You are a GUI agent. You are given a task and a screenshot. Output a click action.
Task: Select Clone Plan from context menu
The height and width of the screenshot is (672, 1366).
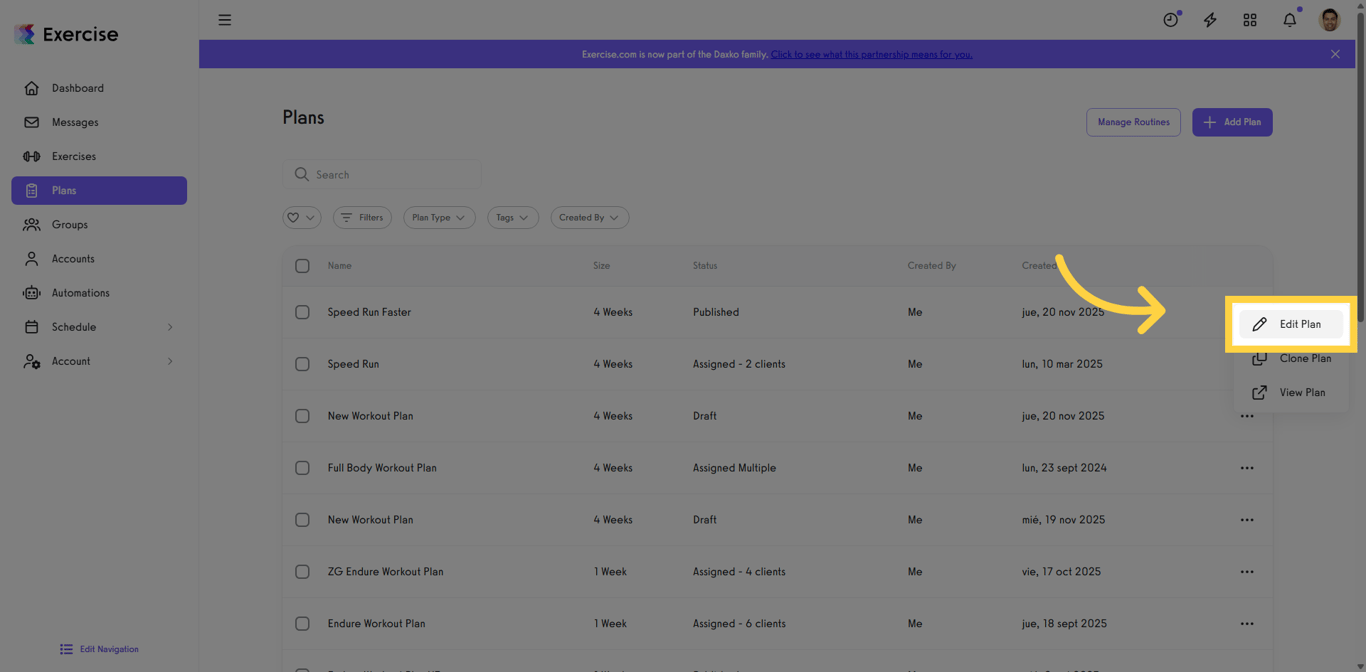1291,358
